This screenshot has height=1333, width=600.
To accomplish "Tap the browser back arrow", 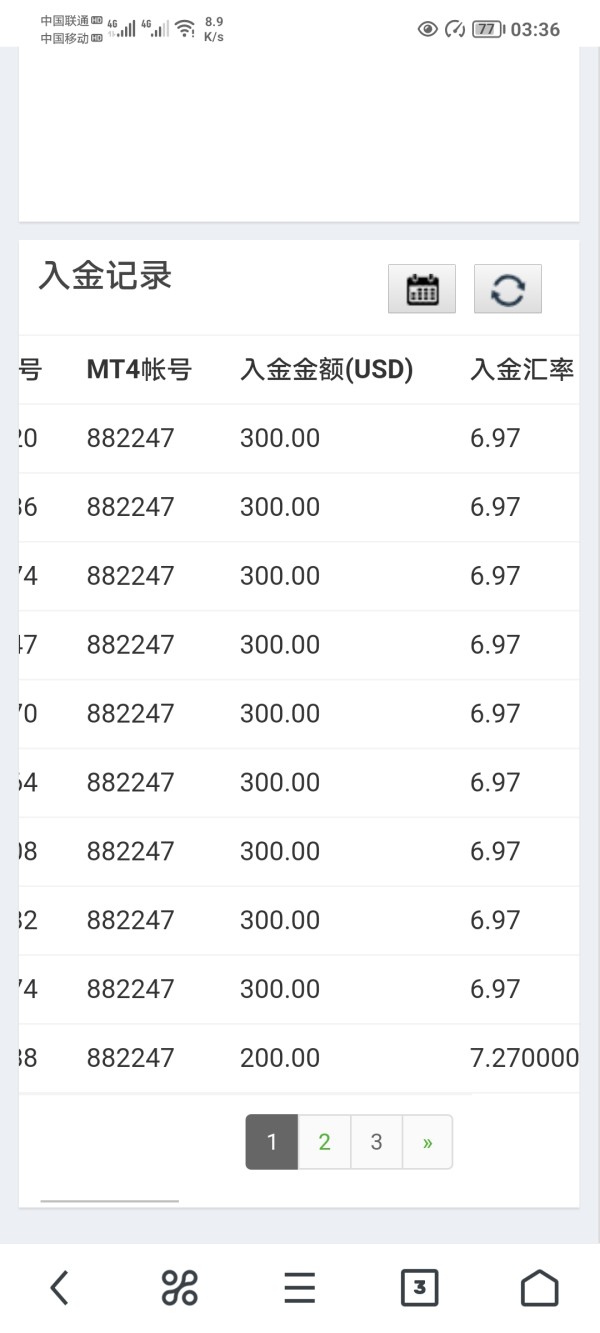I will [x=60, y=1287].
